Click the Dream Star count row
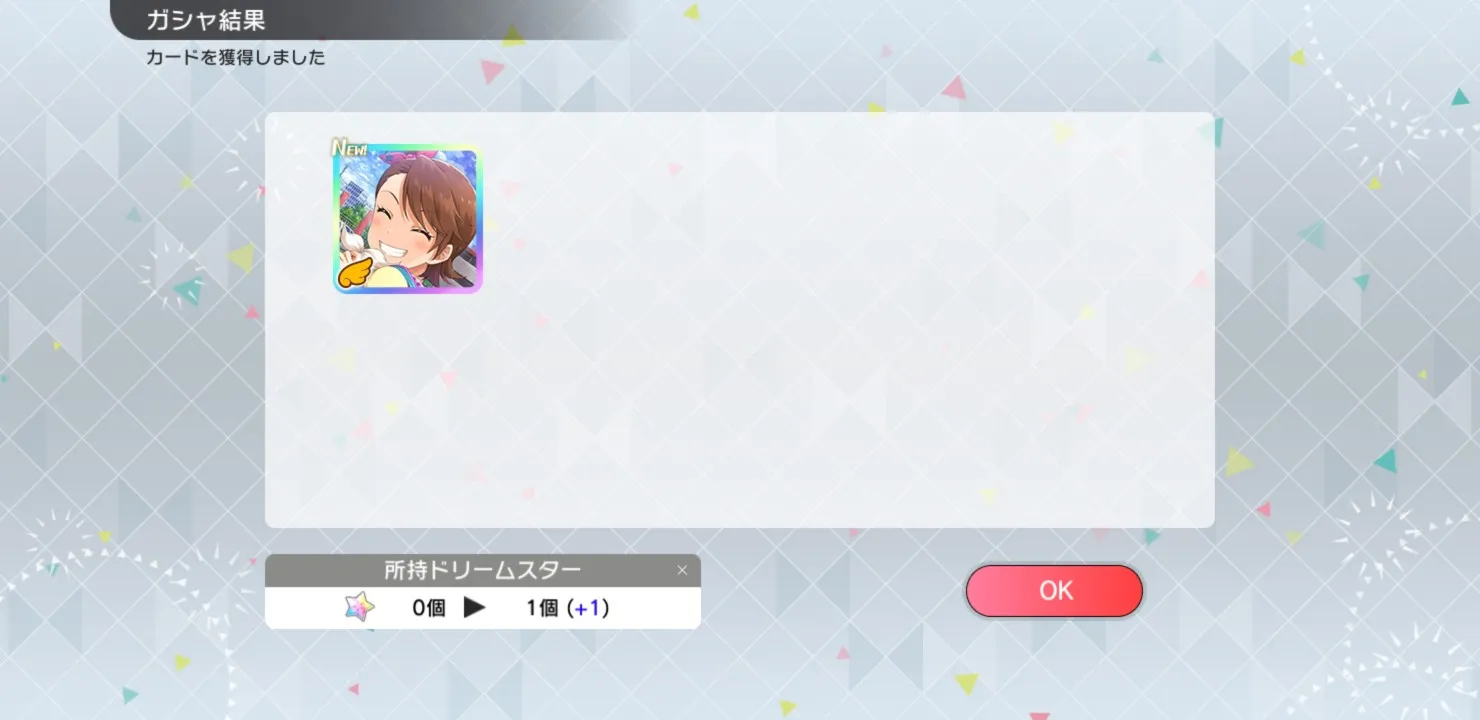The height and width of the screenshot is (720, 1480). point(483,607)
